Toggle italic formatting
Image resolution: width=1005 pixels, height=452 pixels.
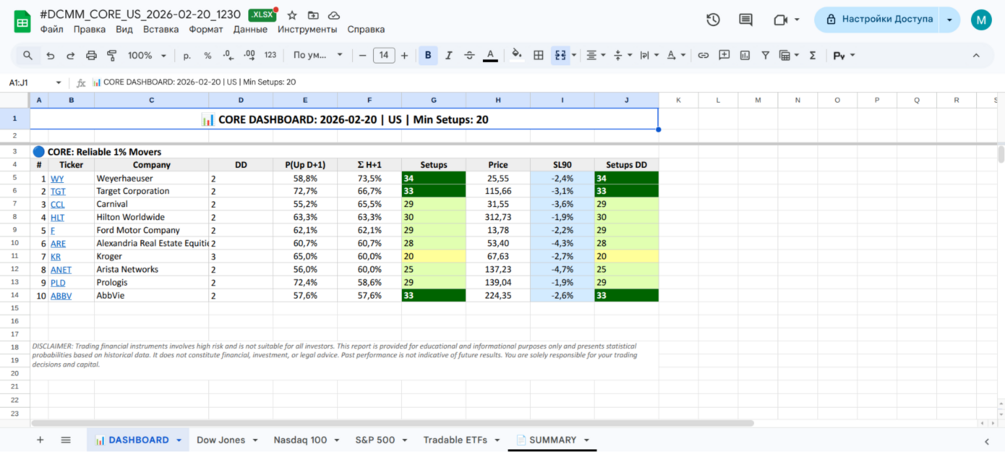coord(449,56)
